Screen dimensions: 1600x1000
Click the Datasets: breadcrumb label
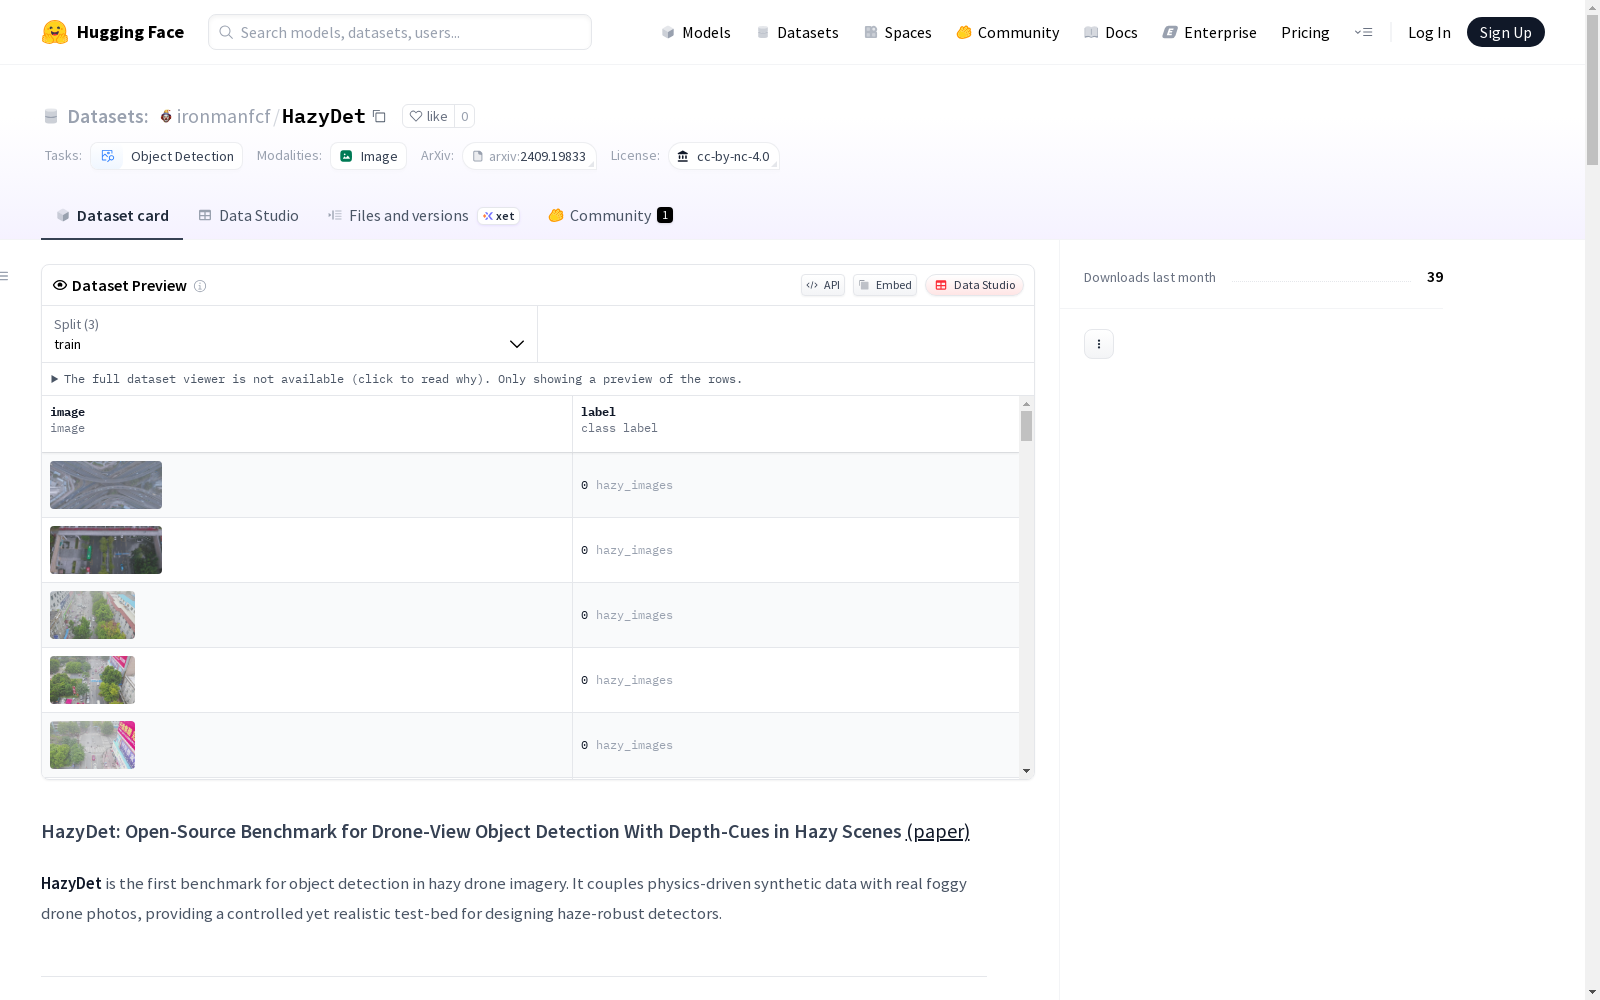pyautogui.click(x=108, y=116)
